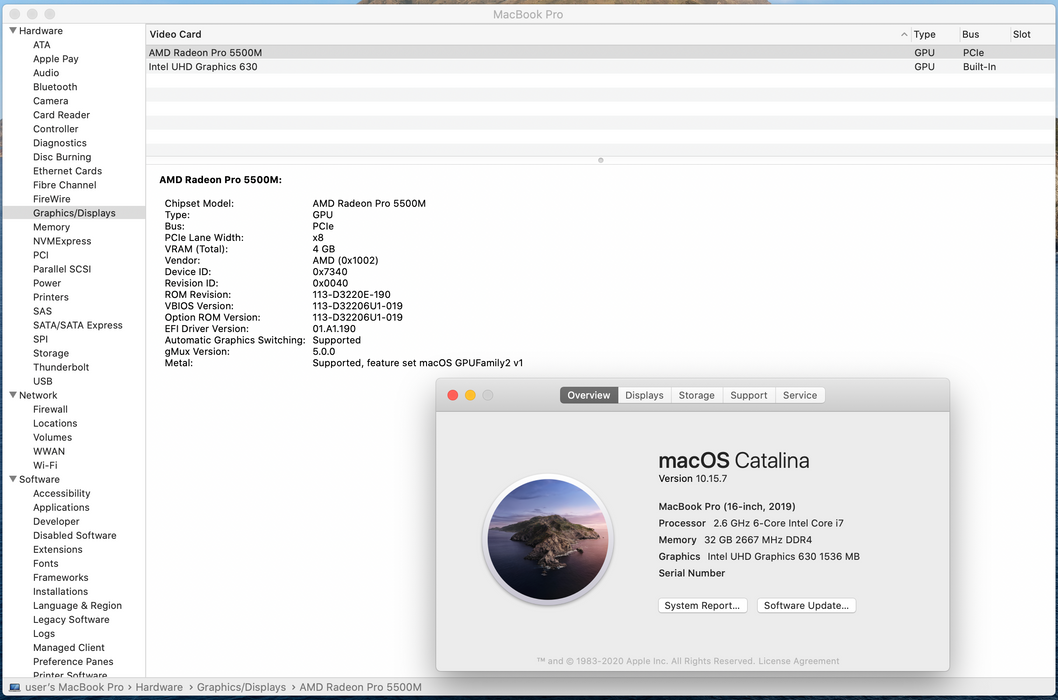Select Thunderbolt in the sidebar

pos(61,367)
